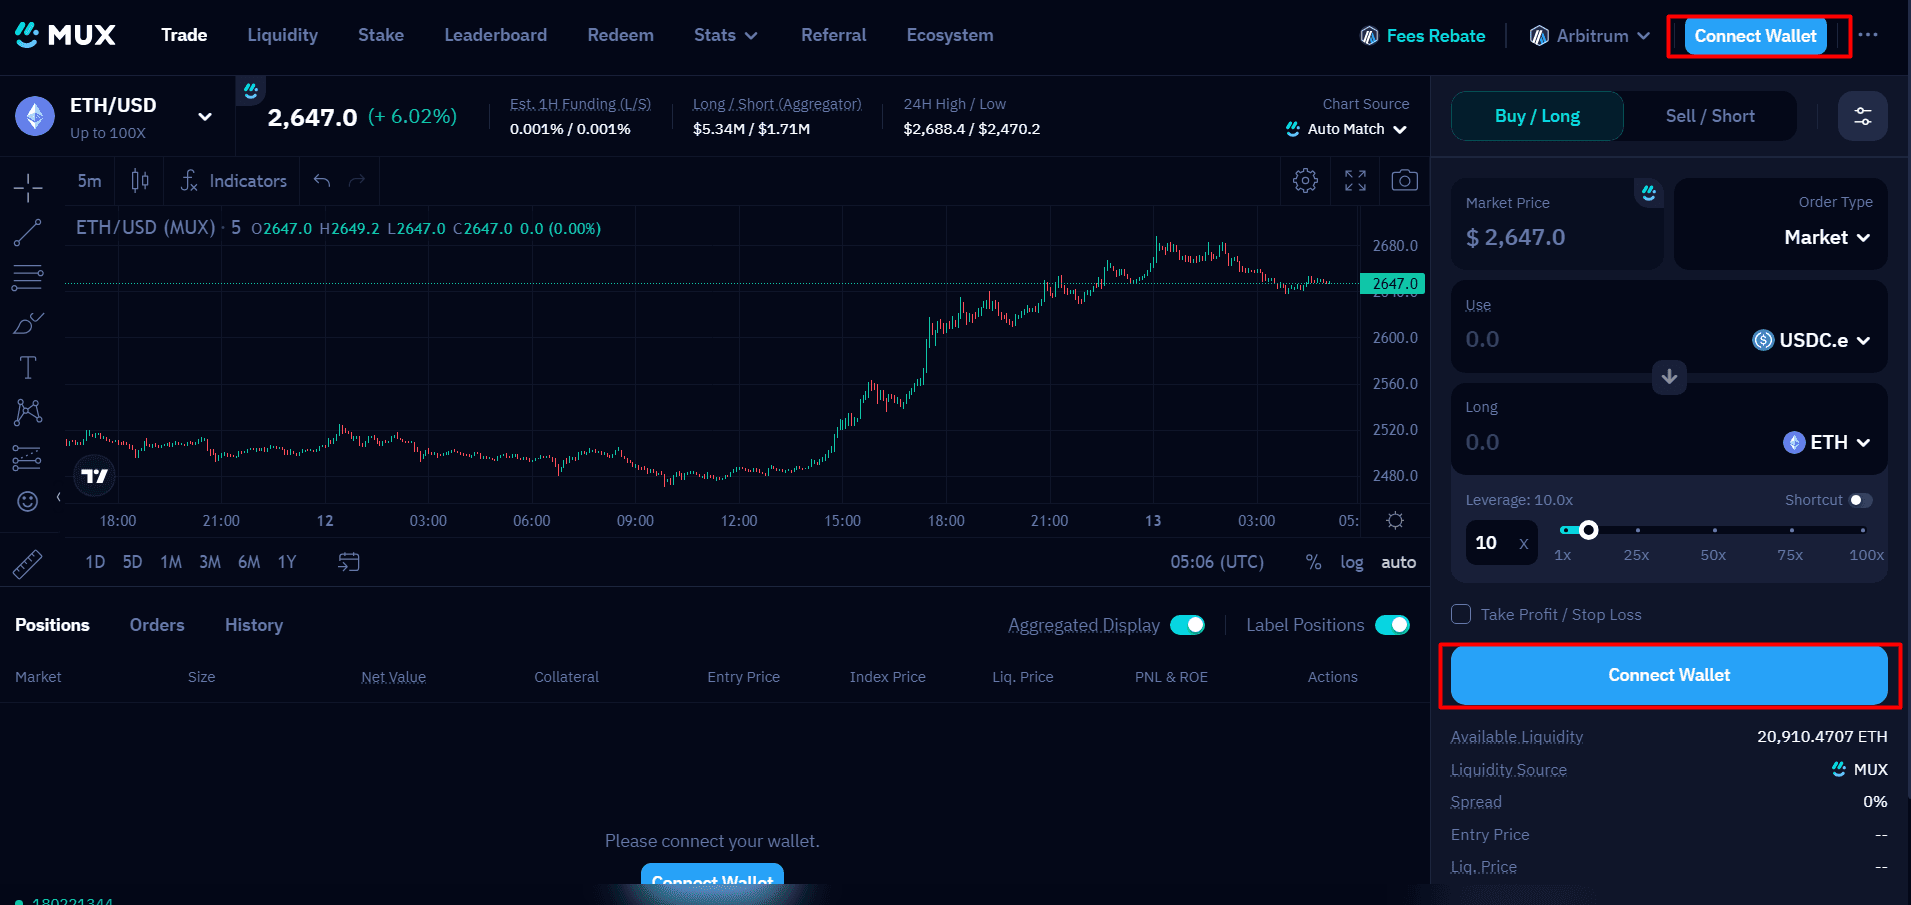The width and height of the screenshot is (1911, 905).
Task: Switch to the History tab
Action: pos(254,625)
